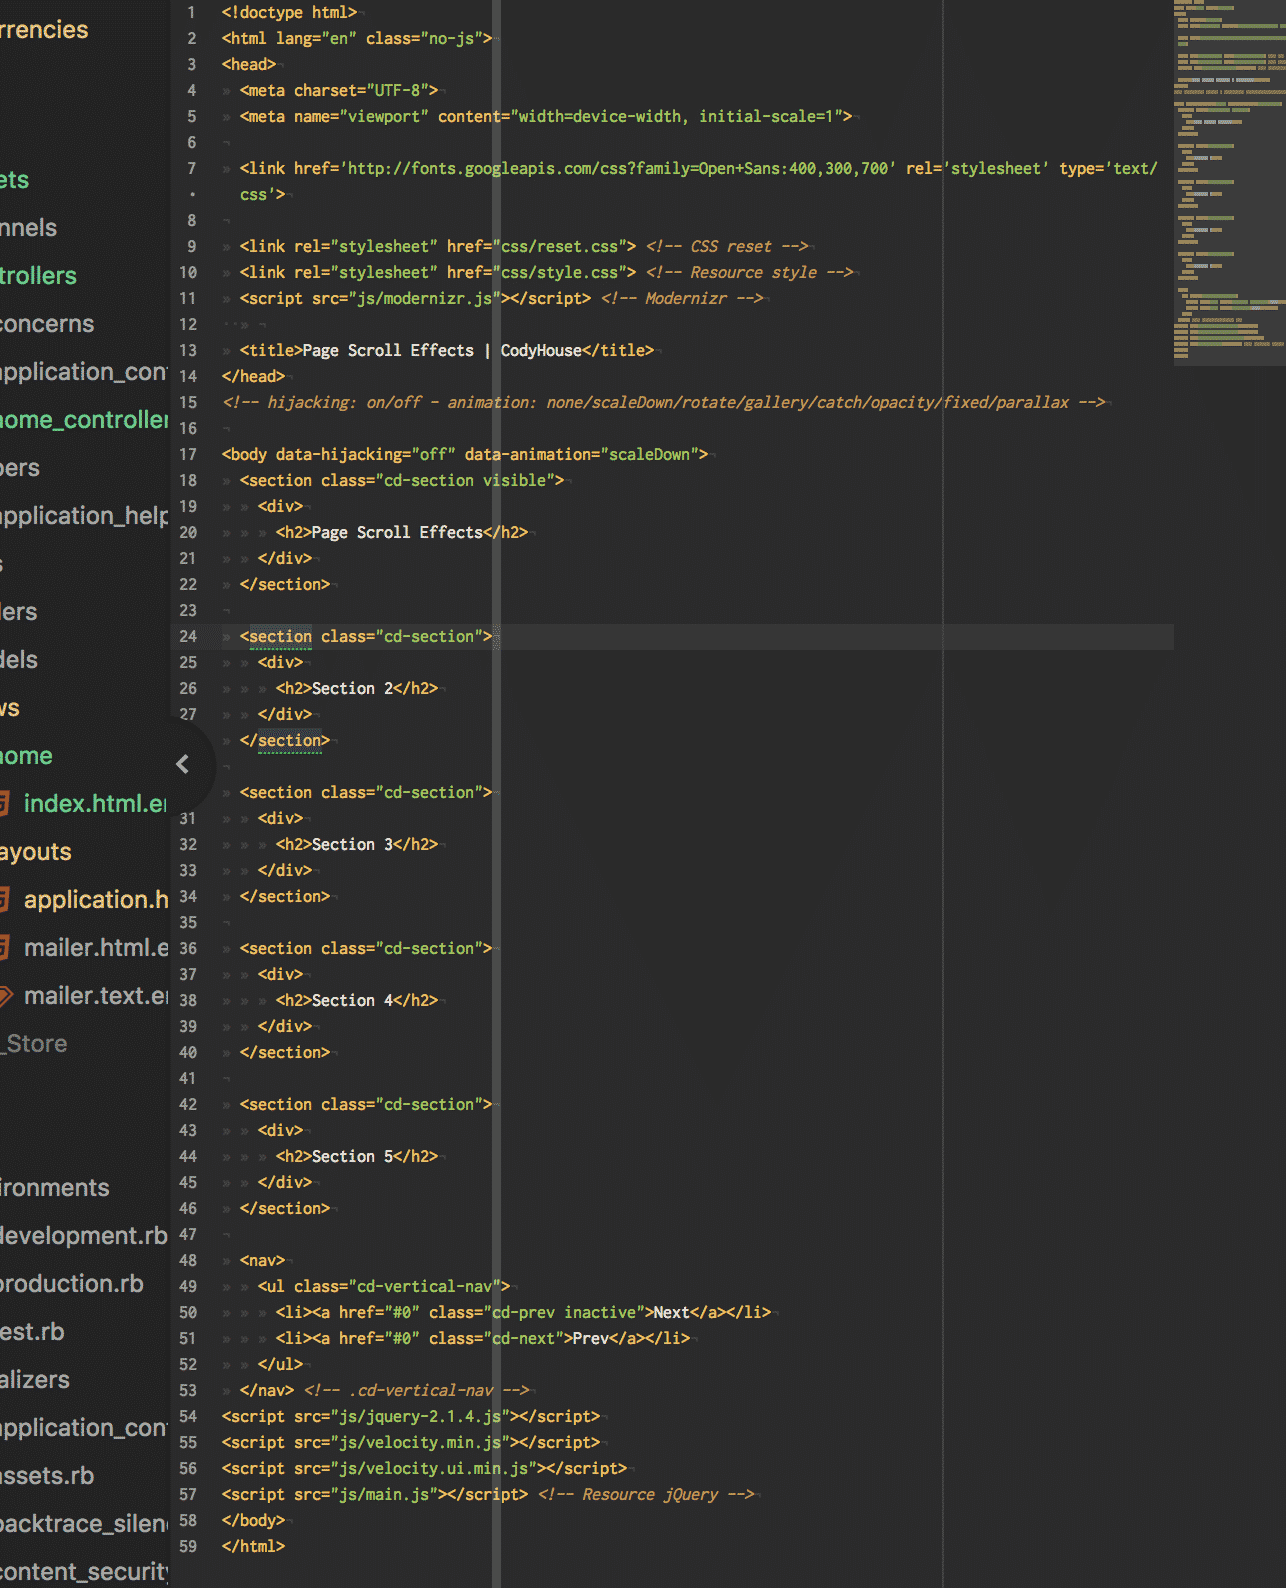Open content_security file at bottom
Screen dimensions: 1286x1588
84,1572
